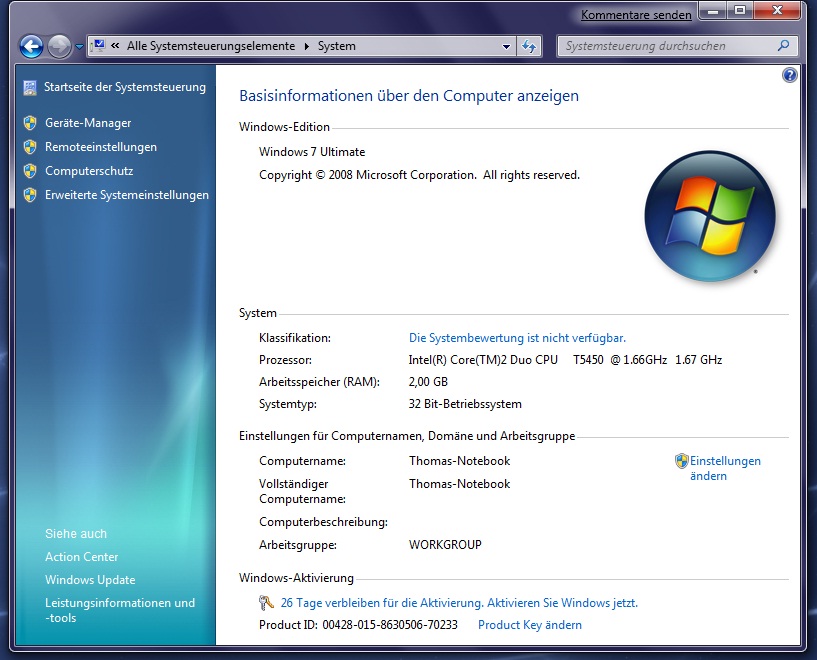817x660 pixels.
Task: Click the shield icon beside Einstellungen ändern
Action: [682, 461]
